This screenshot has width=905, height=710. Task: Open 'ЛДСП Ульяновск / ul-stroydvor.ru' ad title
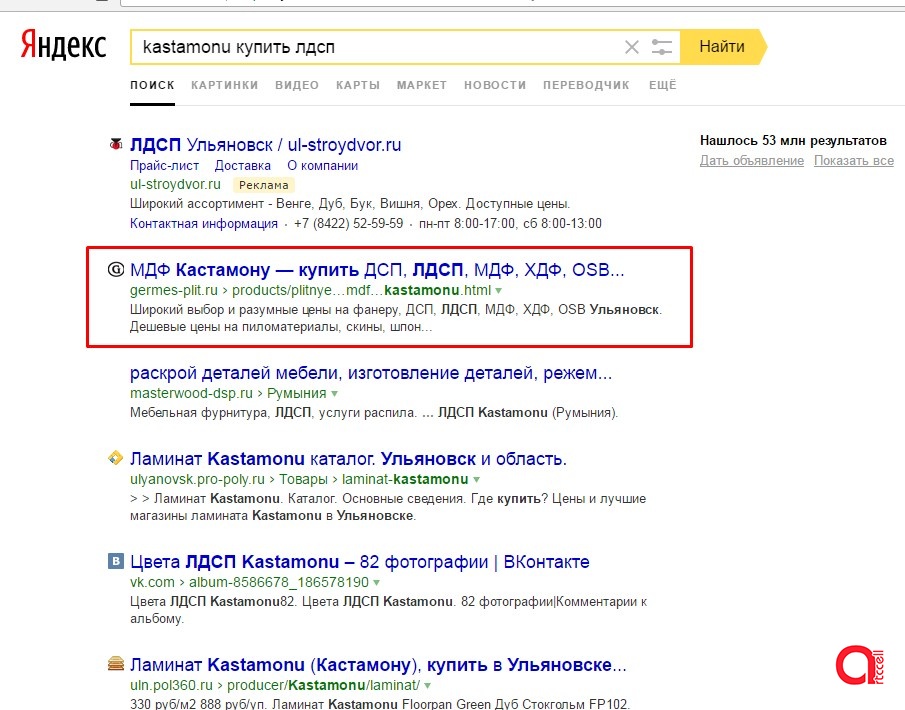265,145
